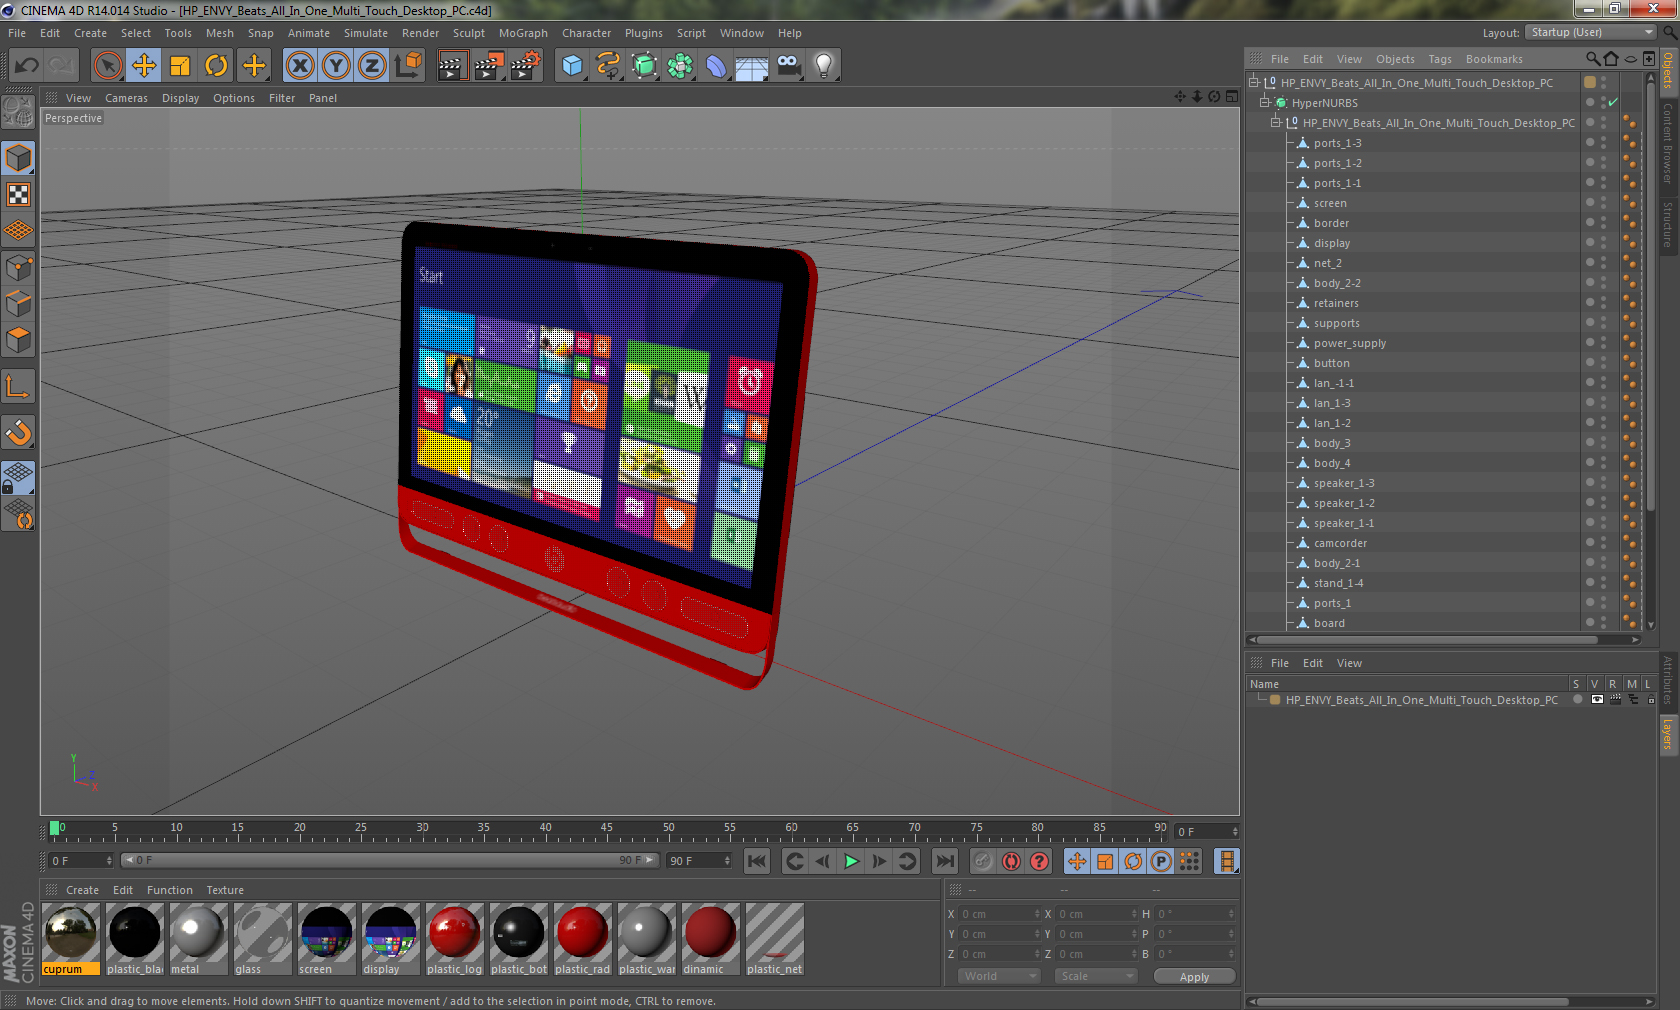
Task: Toggle Z axis lock
Action: click(372, 66)
